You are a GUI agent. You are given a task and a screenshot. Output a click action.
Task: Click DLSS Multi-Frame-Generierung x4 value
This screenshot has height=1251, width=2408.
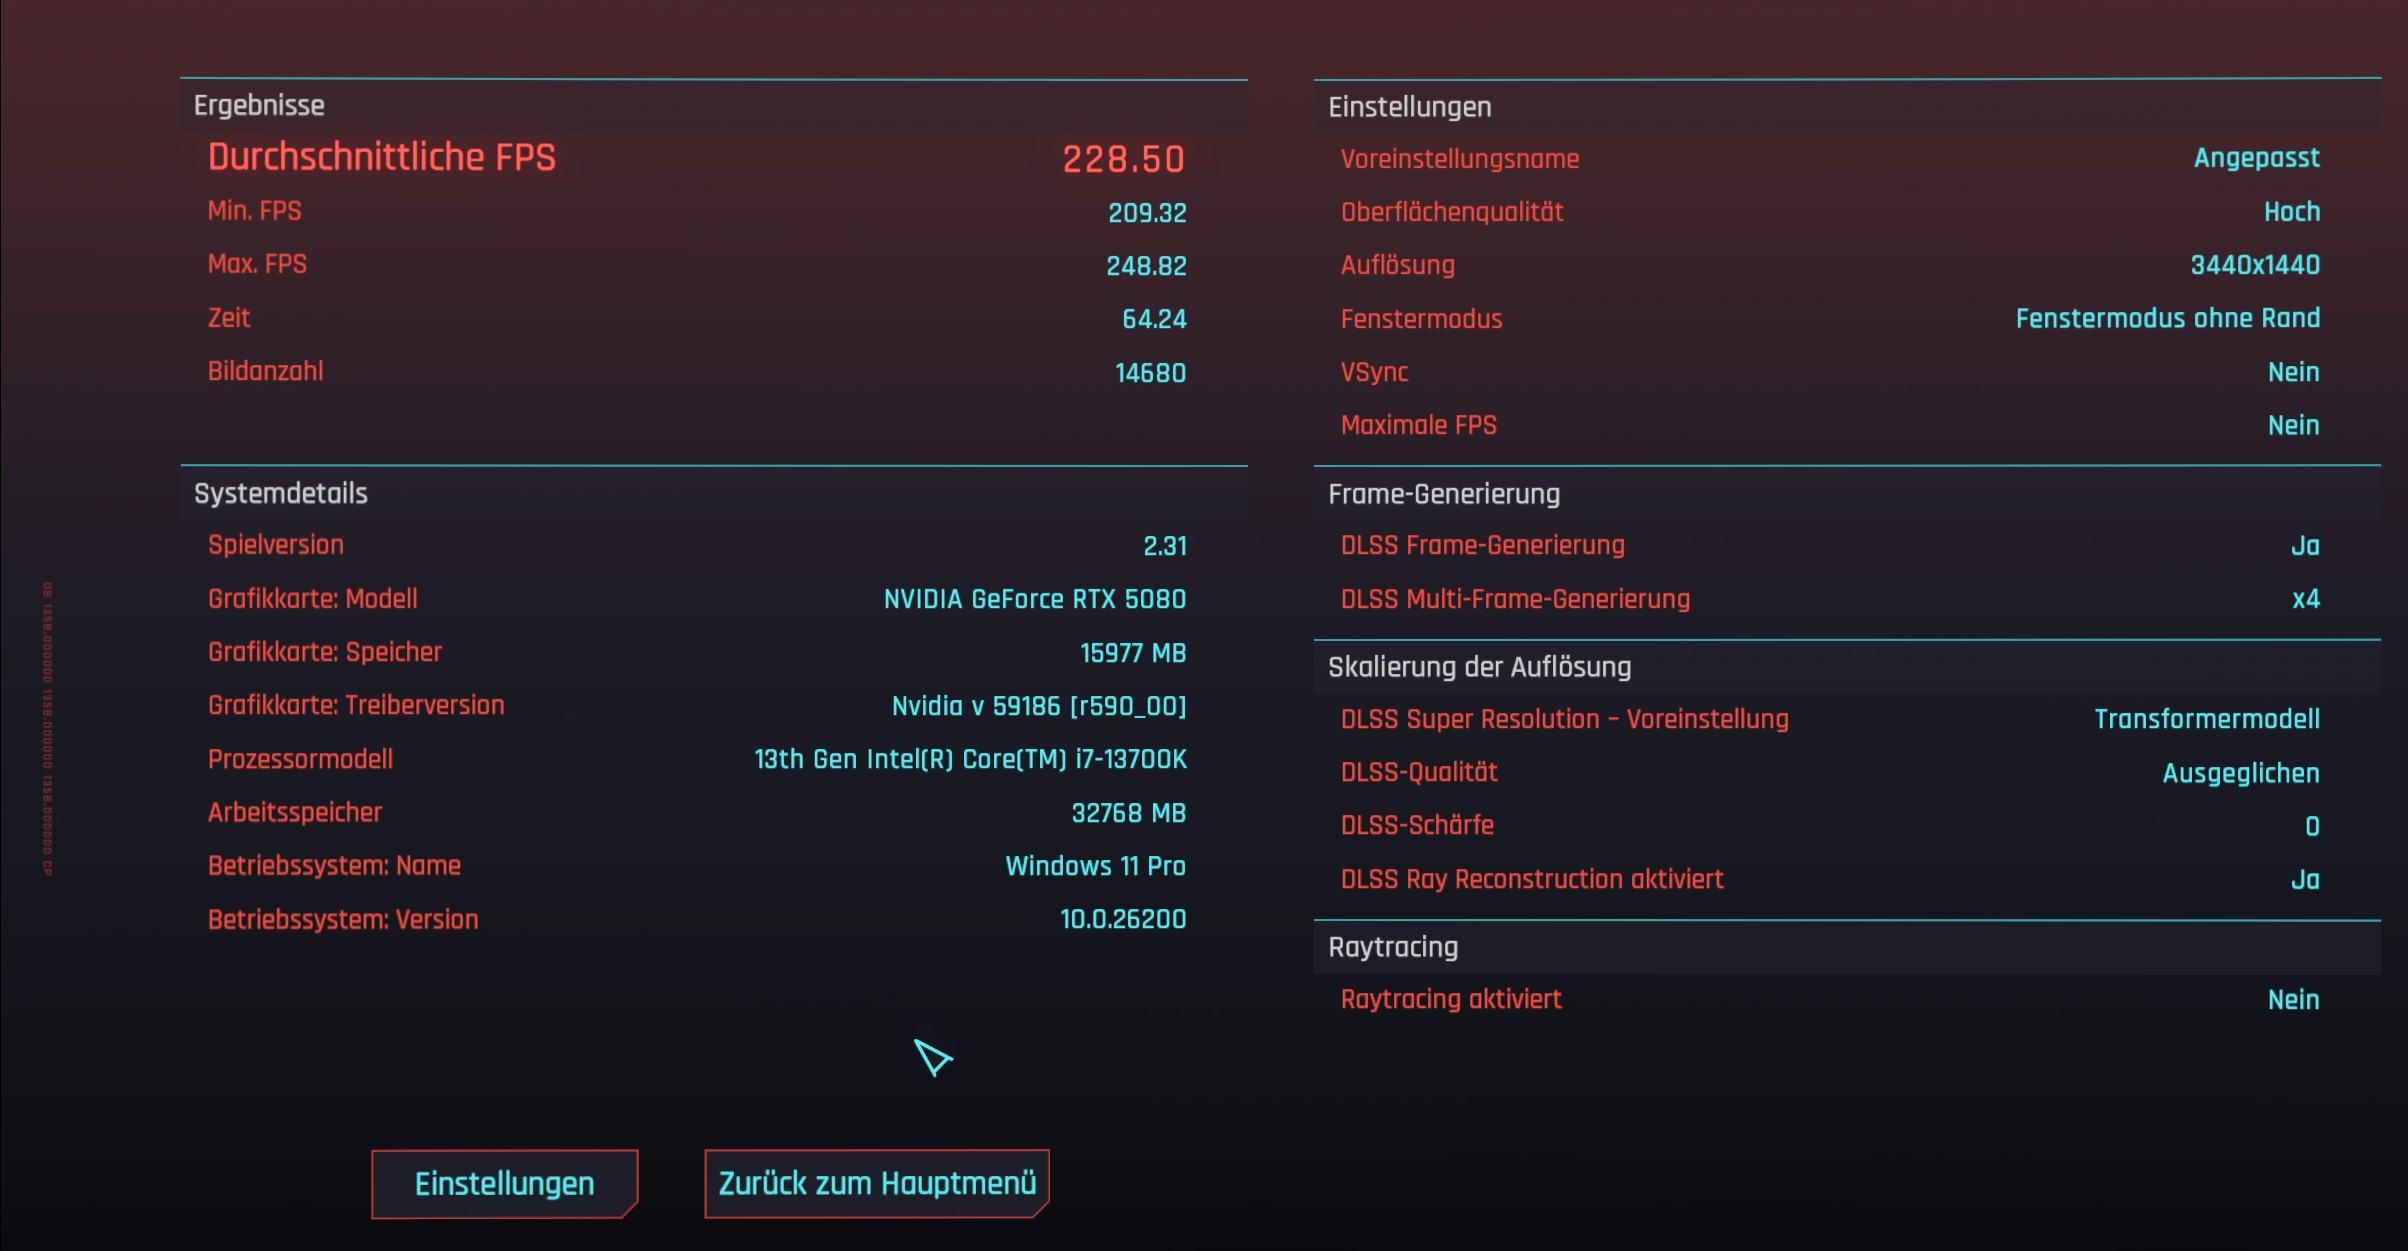tap(2305, 599)
